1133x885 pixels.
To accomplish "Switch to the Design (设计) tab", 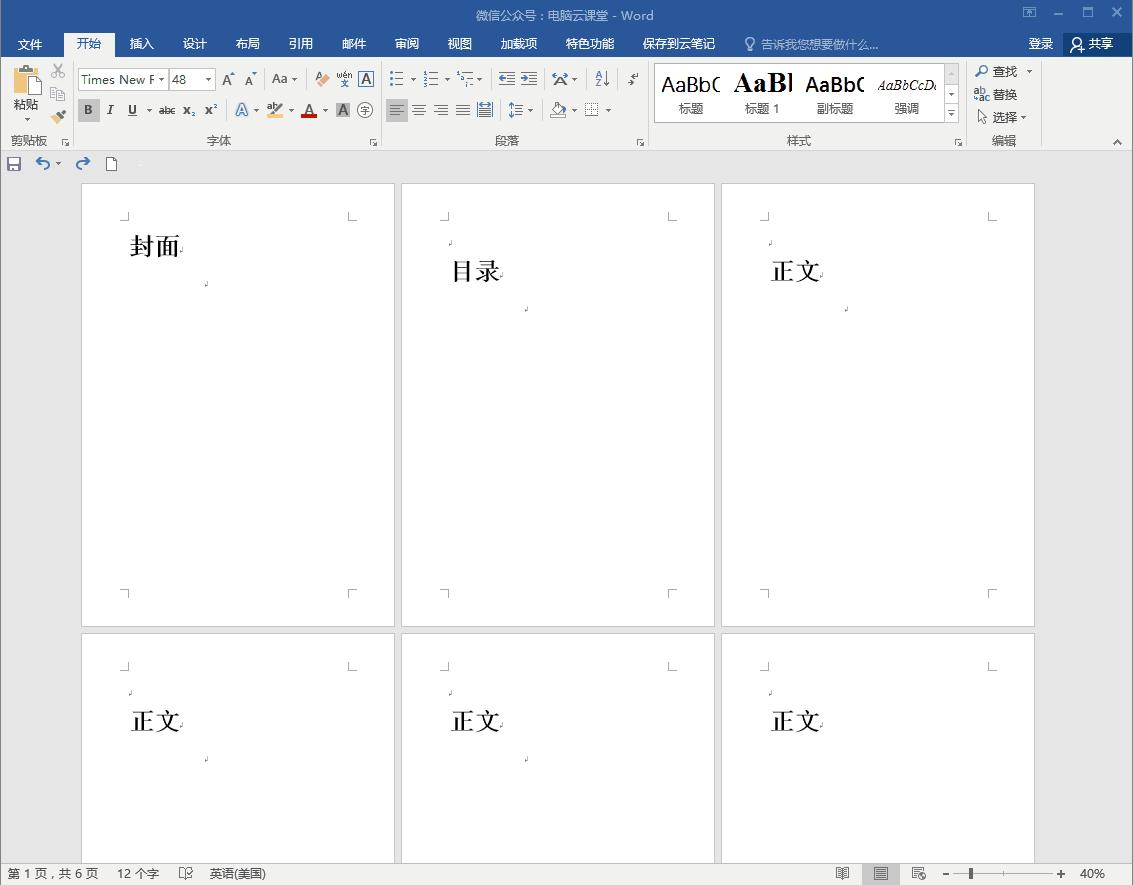I will click(x=194, y=44).
